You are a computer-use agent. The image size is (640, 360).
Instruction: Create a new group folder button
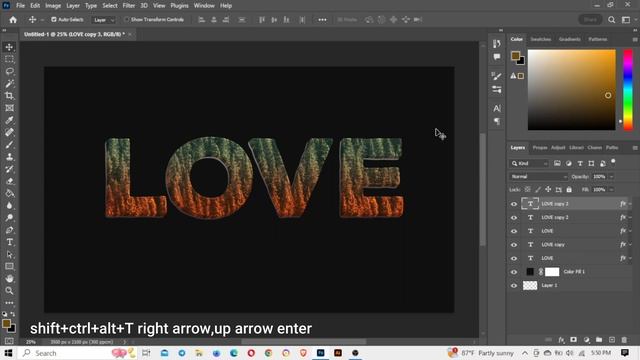599,340
